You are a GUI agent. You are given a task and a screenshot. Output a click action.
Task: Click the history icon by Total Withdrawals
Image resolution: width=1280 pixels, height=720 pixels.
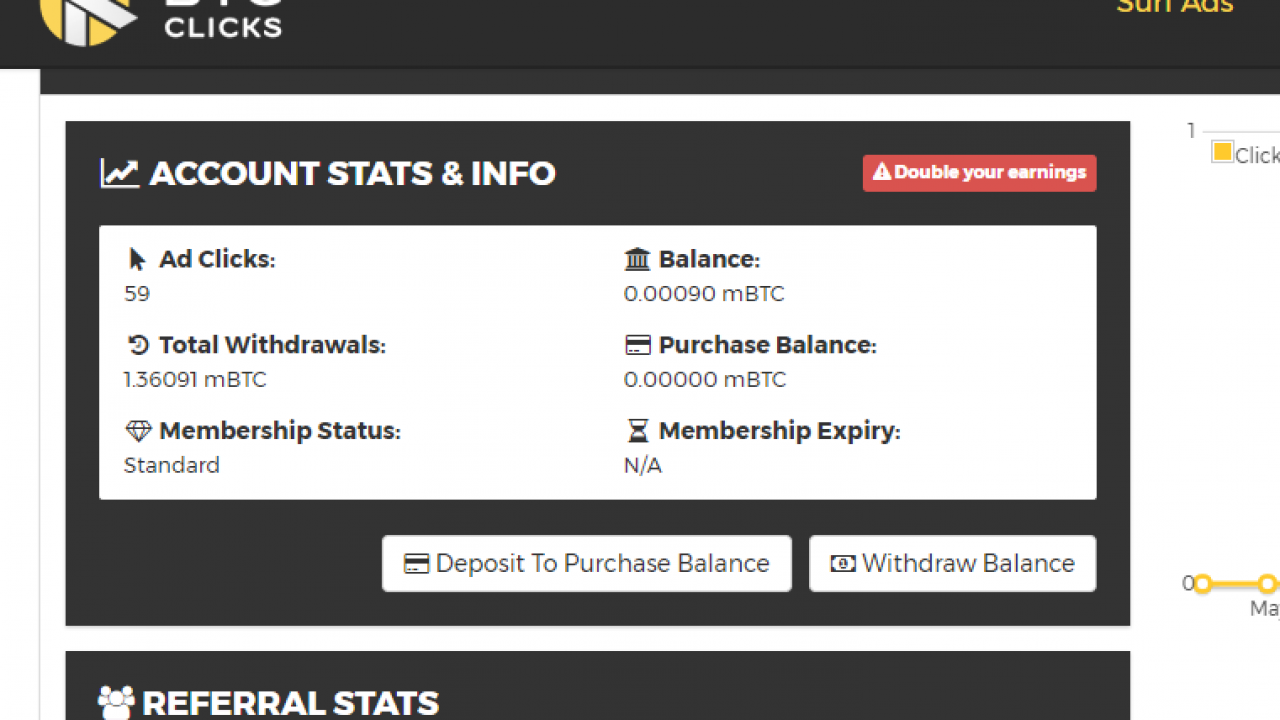pyautogui.click(x=138, y=346)
